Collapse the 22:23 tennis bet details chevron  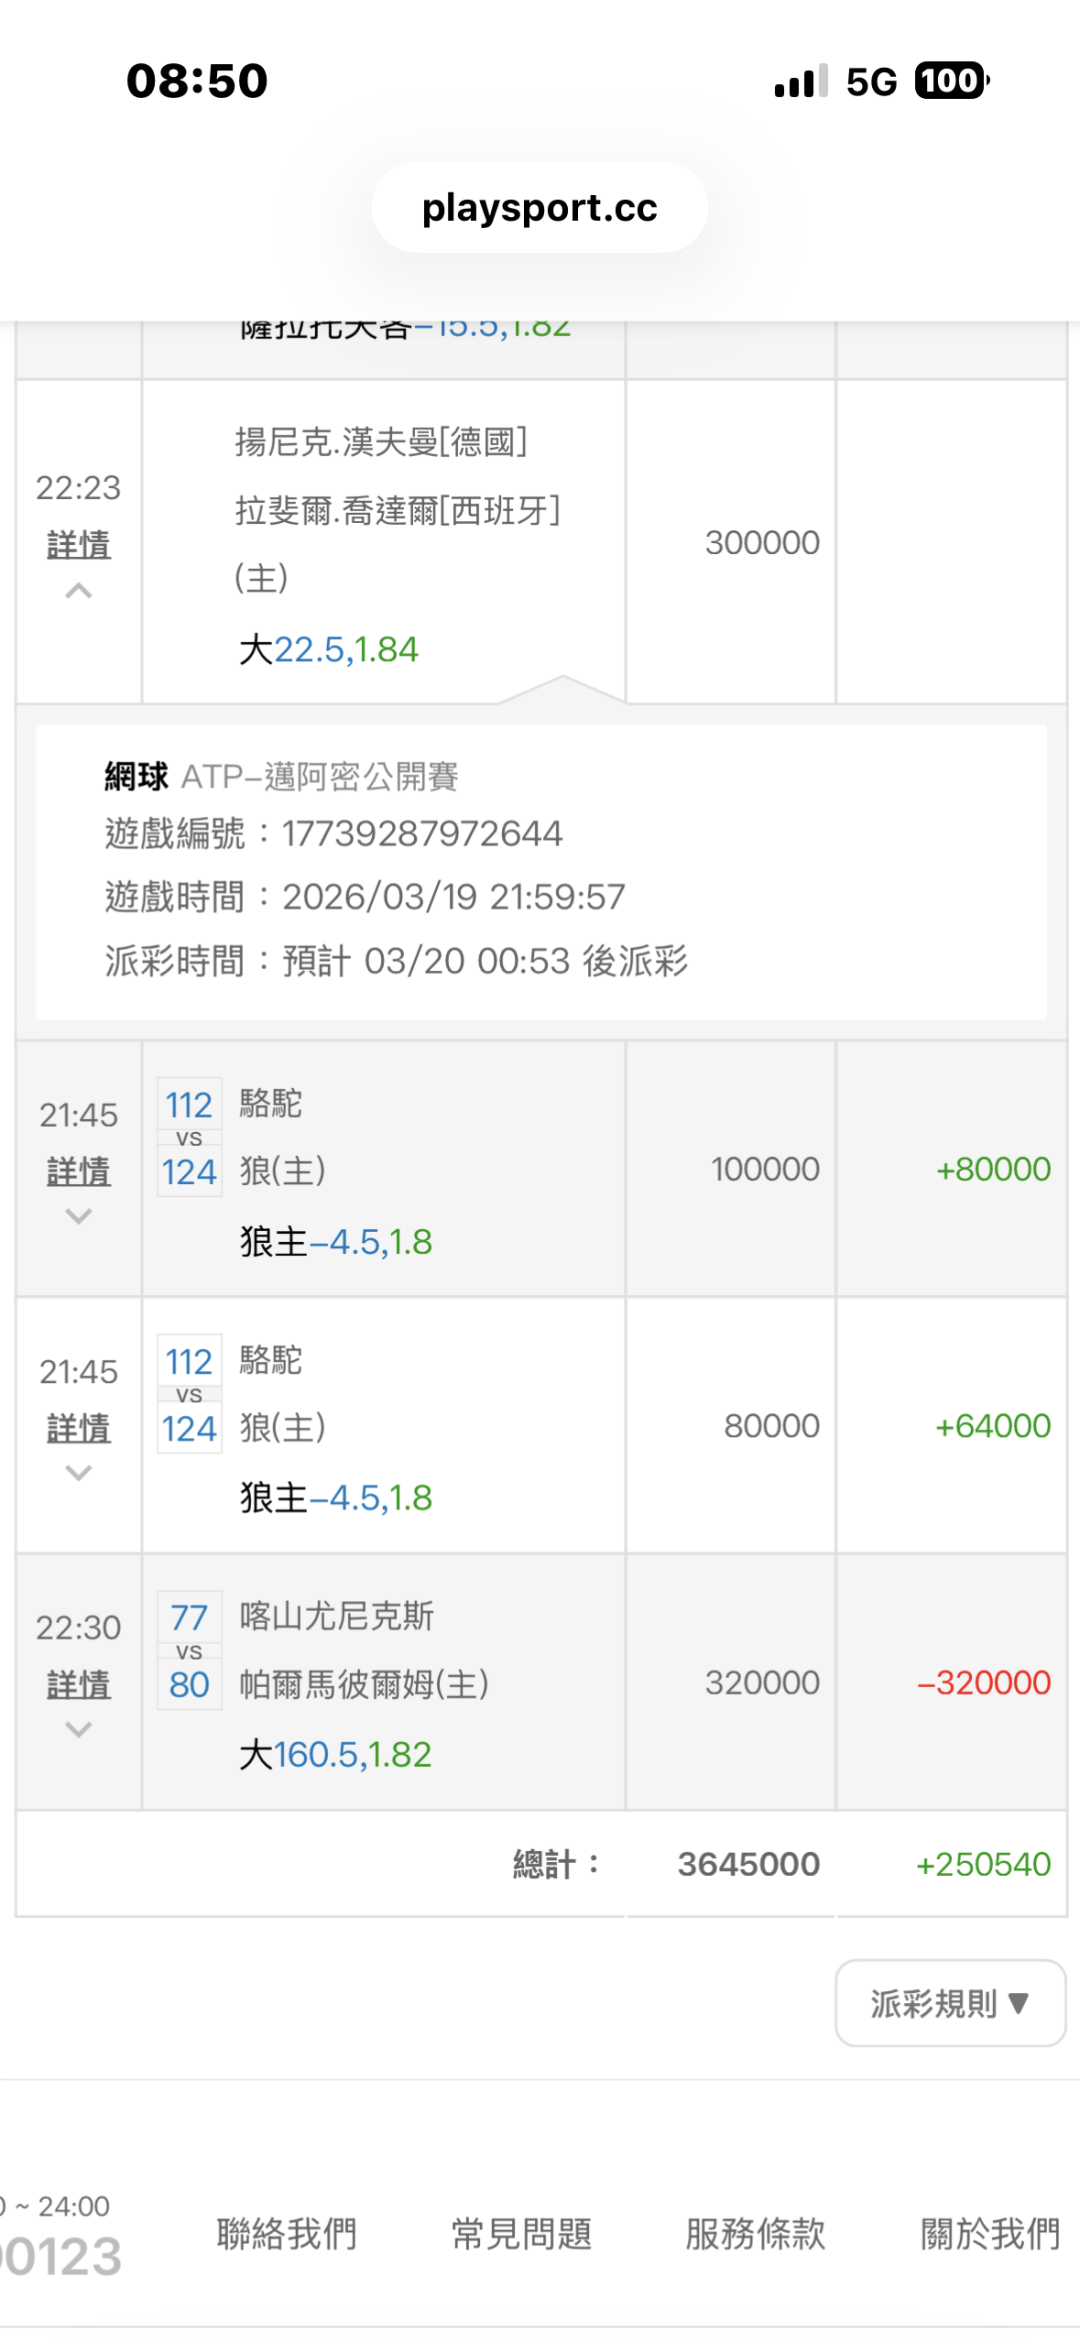79,591
